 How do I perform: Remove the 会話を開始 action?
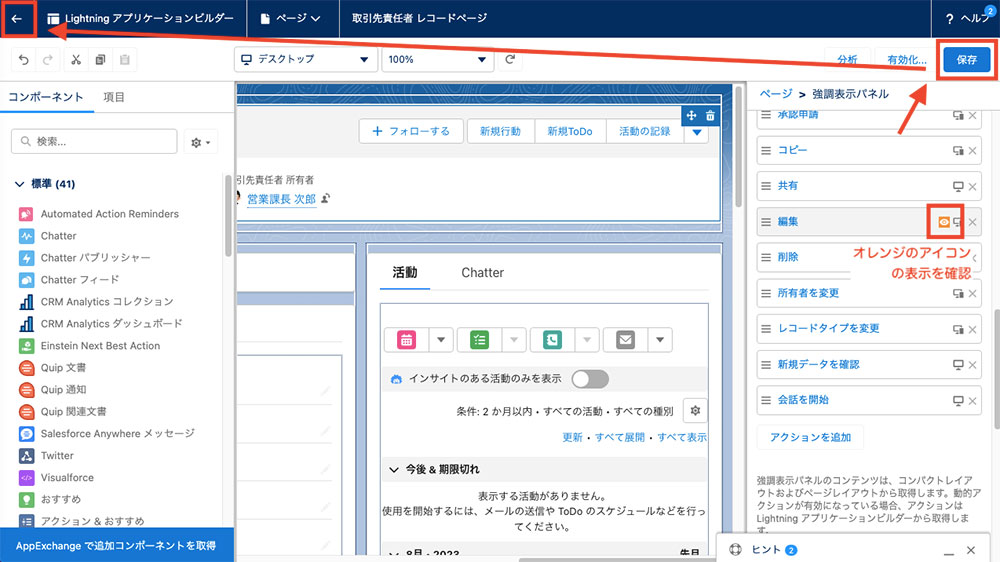[973, 401]
